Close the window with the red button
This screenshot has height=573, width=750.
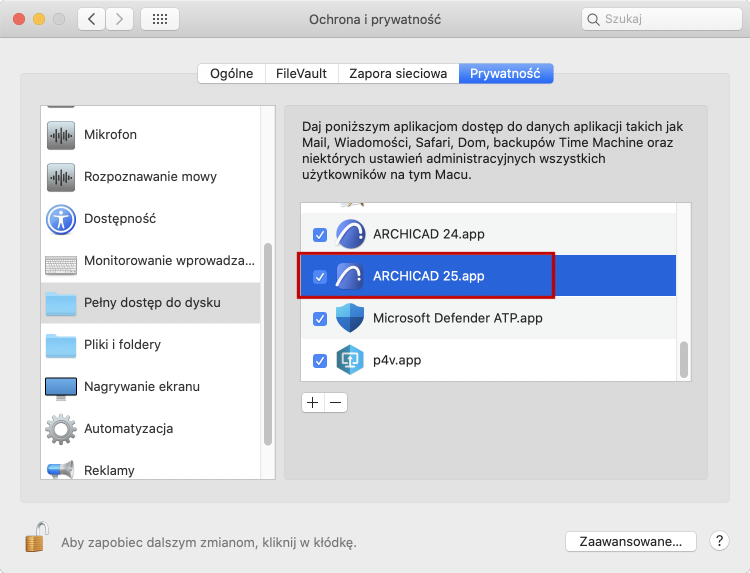(x=19, y=19)
